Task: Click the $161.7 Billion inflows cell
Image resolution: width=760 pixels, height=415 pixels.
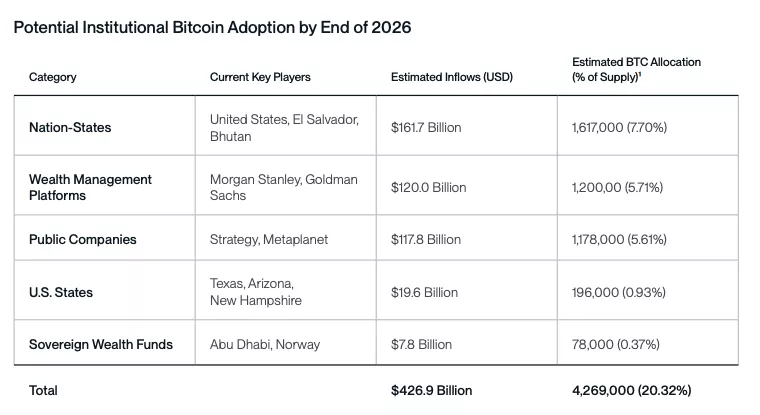Action: (426, 127)
